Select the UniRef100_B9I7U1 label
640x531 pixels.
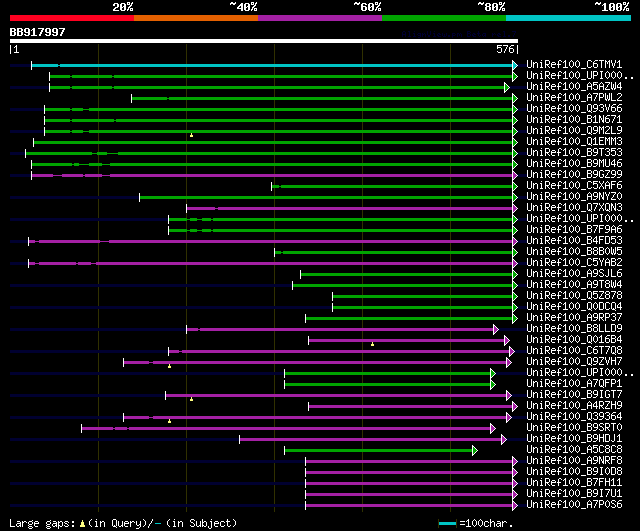pos(574,494)
